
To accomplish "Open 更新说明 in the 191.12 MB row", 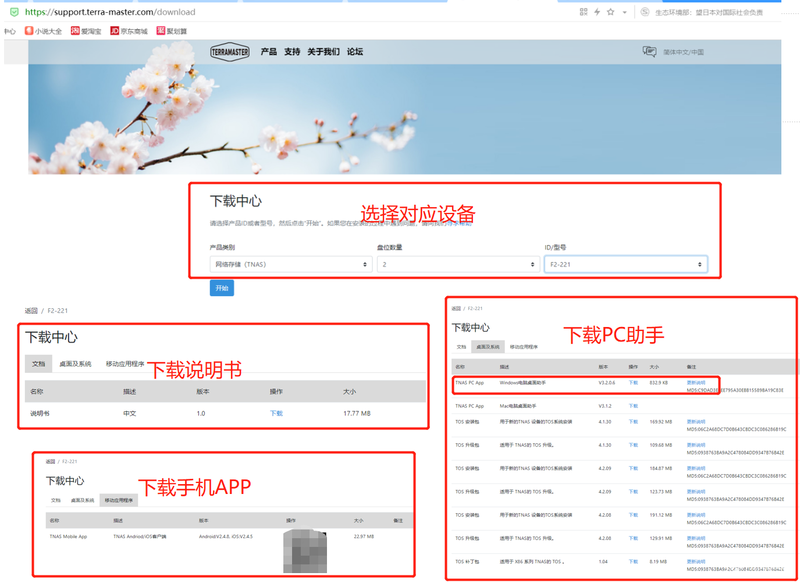I will [x=696, y=515].
